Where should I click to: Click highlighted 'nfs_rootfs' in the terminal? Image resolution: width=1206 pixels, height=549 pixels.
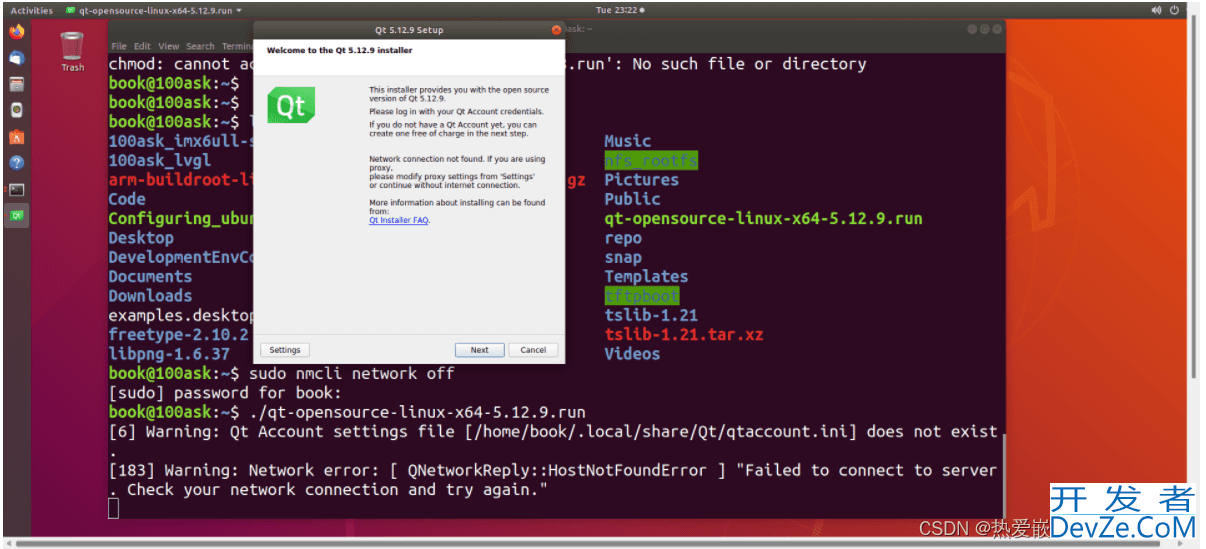click(651, 161)
